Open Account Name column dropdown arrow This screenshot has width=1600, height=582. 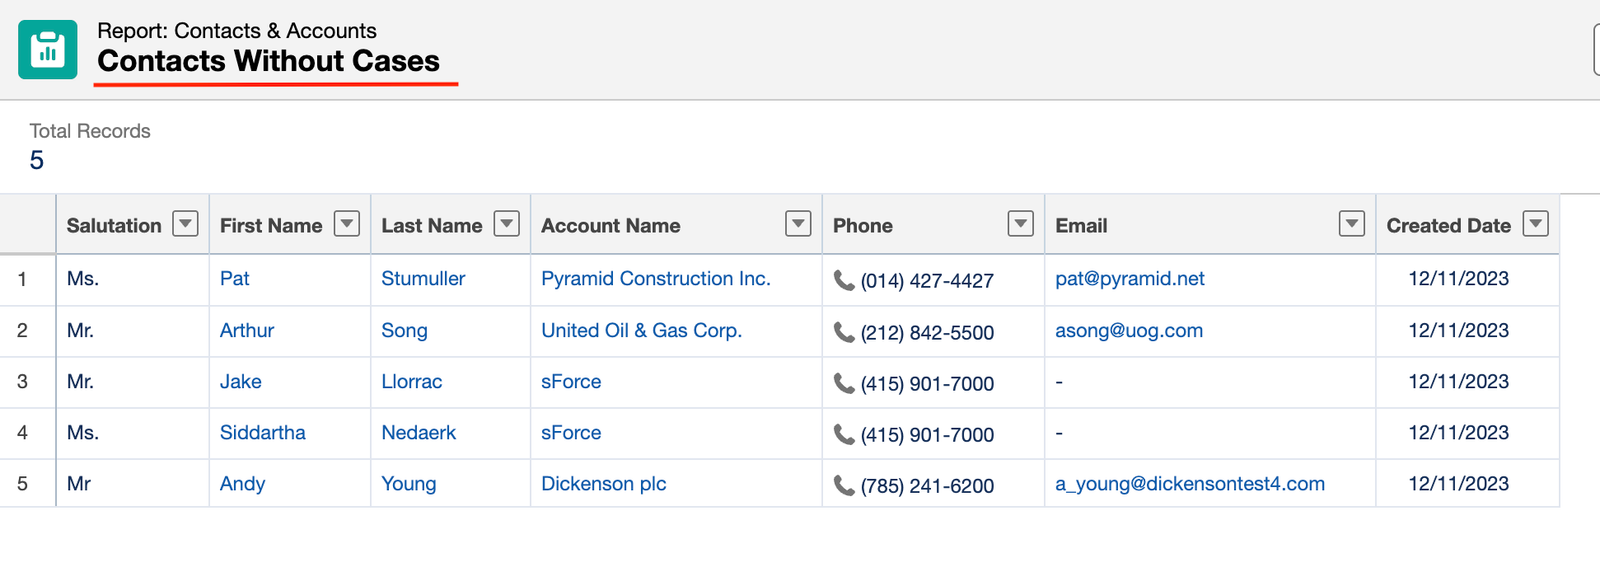coord(798,224)
